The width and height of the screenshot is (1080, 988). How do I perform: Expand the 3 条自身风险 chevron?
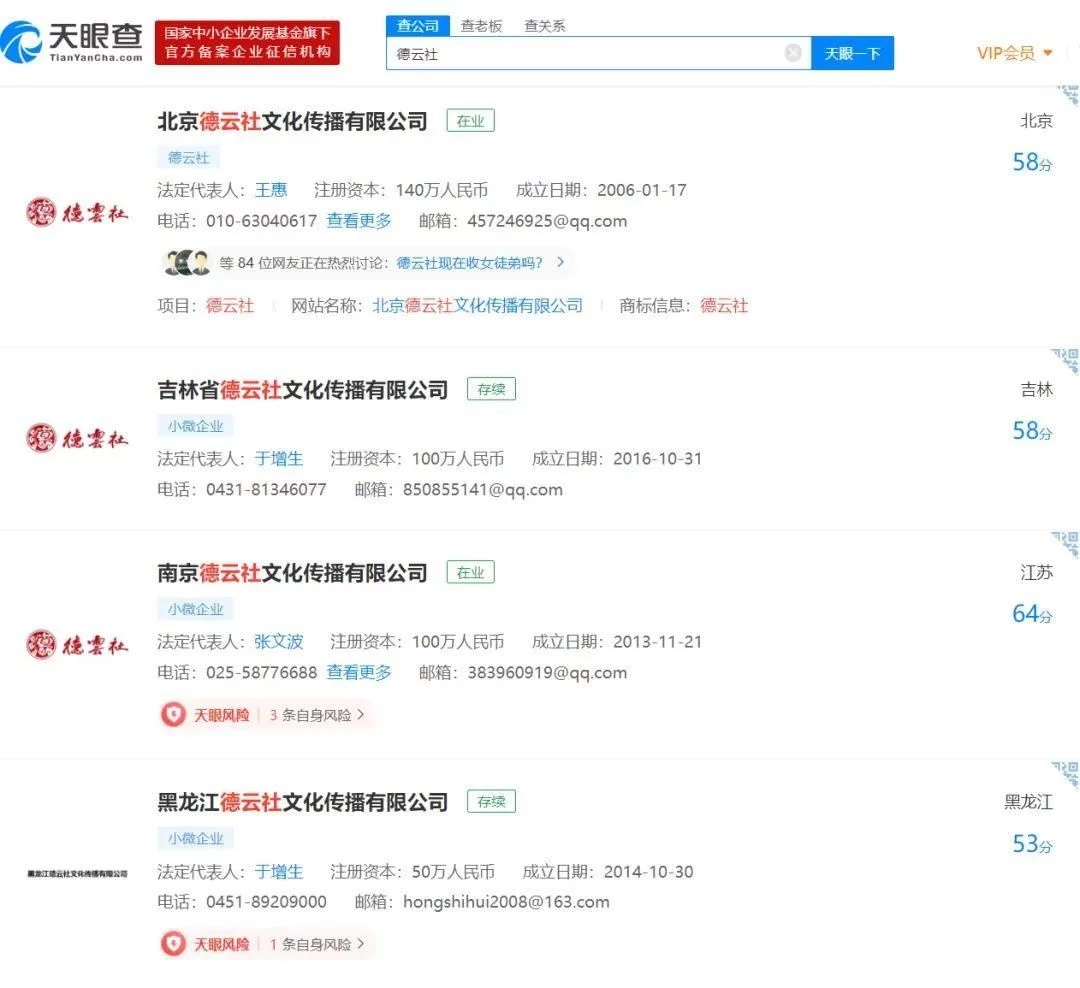tap(360, 714)
